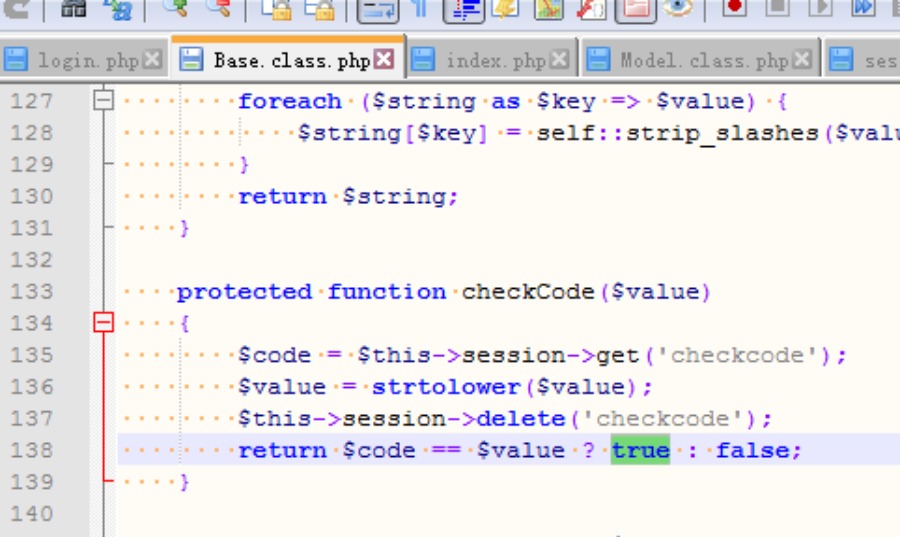This screenshot has width=900, height=537.
Task: Click the 'checkCode' function name
Action: [528, 292]
